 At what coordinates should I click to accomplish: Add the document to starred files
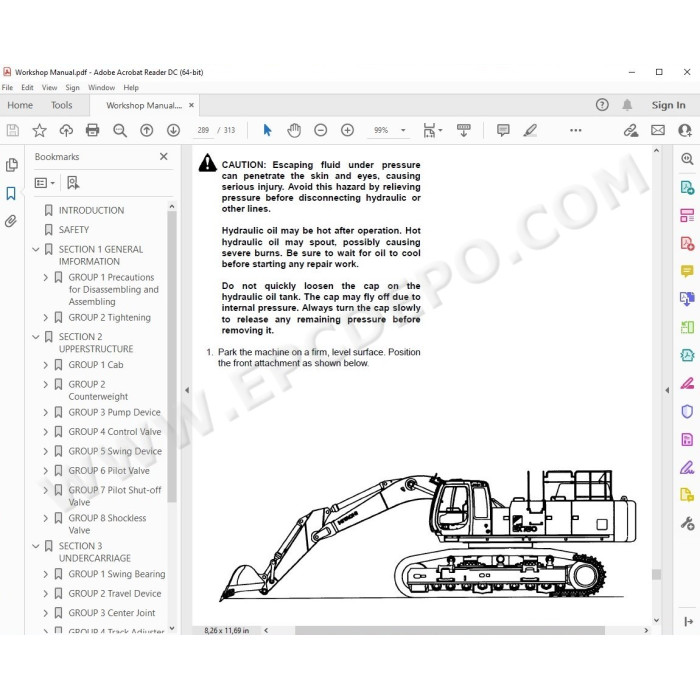click(x=39, y=130)
